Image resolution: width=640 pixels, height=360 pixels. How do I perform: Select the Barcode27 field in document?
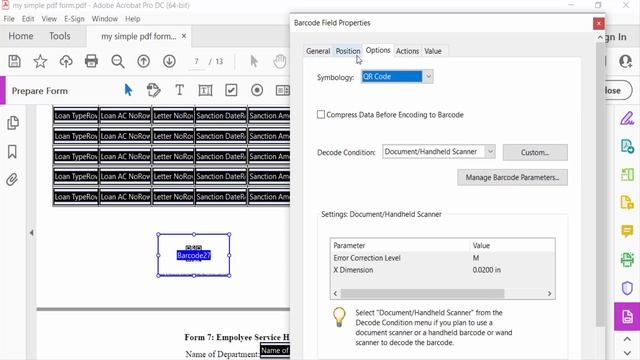[193, 255]
